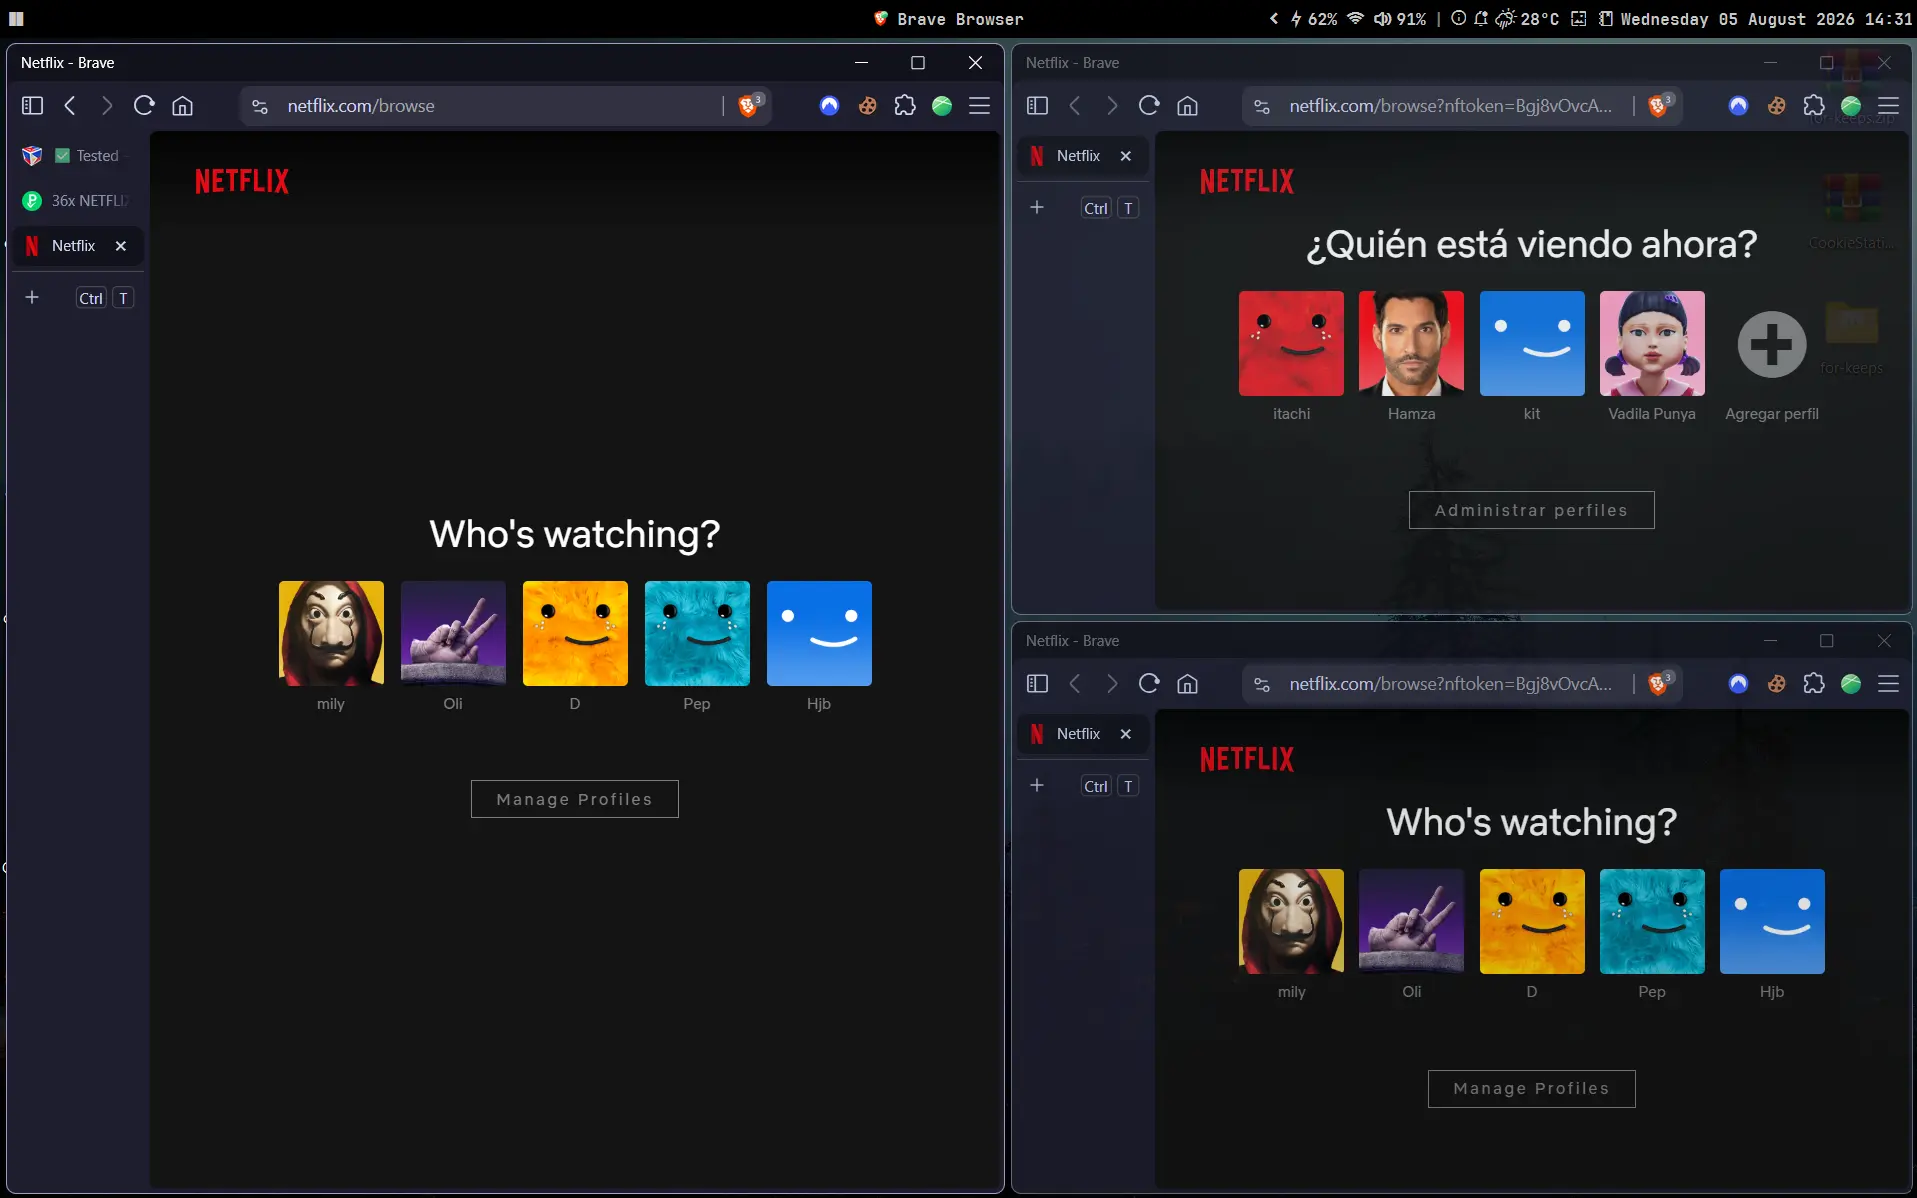Toggle the sidebar panel in the bottom-right window
The image size is (1917, 1198).
coord(1038,684)
